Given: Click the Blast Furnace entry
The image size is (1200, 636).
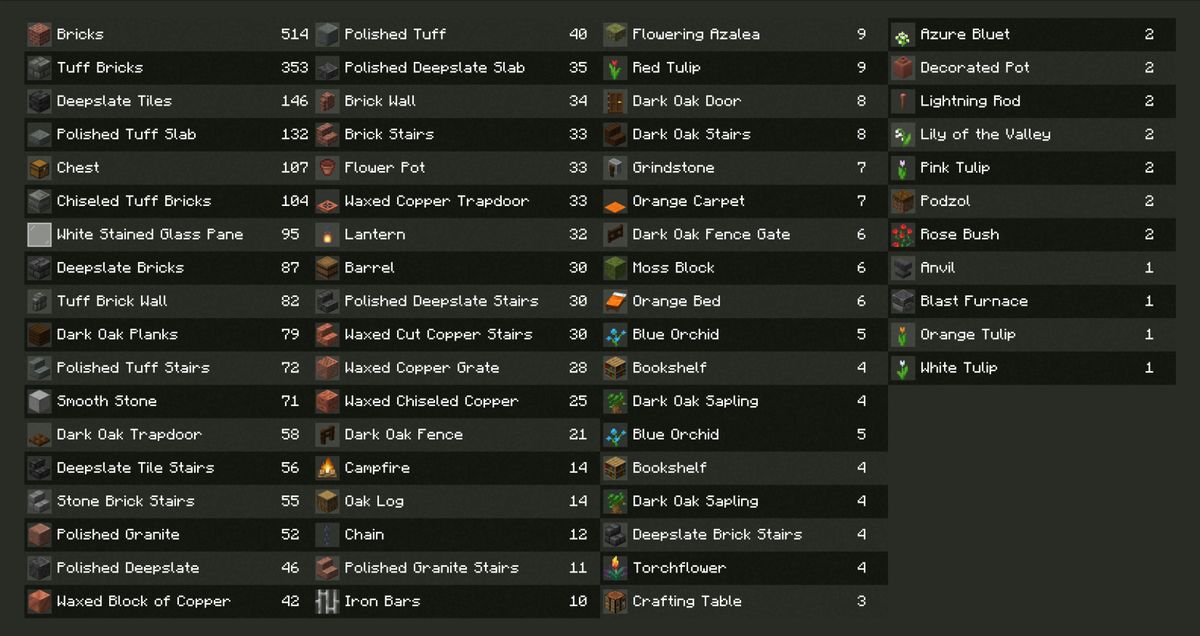Looking at the screenshot, I should click(x=1031, y=302).
